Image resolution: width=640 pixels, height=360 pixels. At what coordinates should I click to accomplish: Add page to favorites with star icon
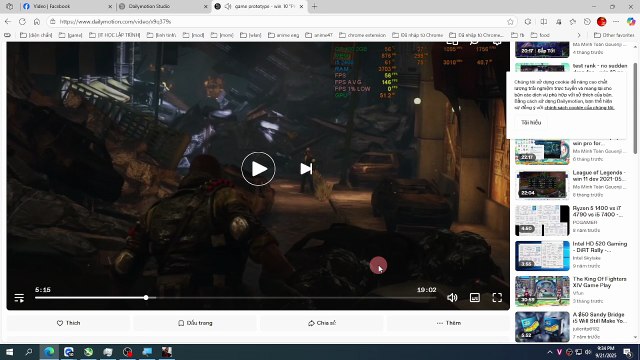pyautogui.click(x=510, y=22)
